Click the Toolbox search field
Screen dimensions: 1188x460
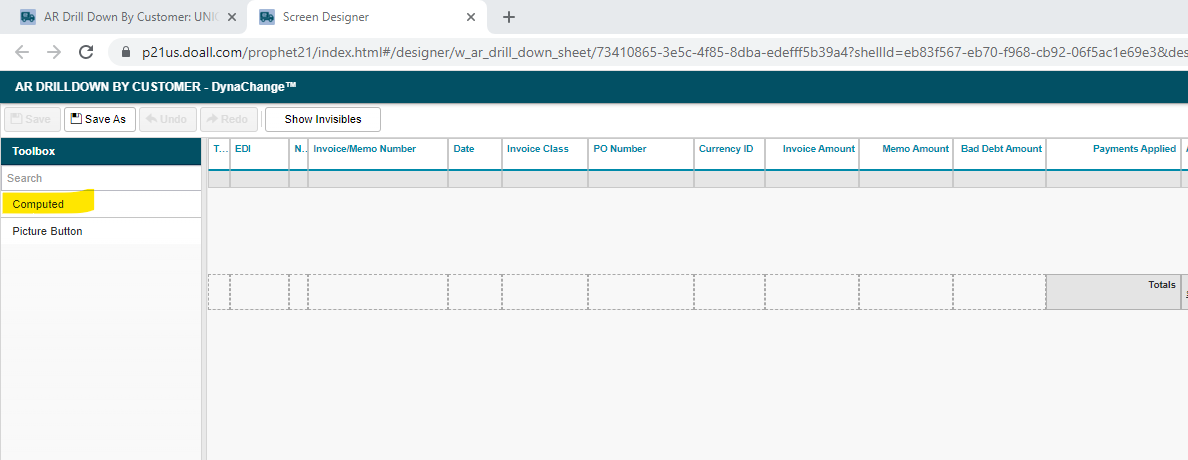100,178
